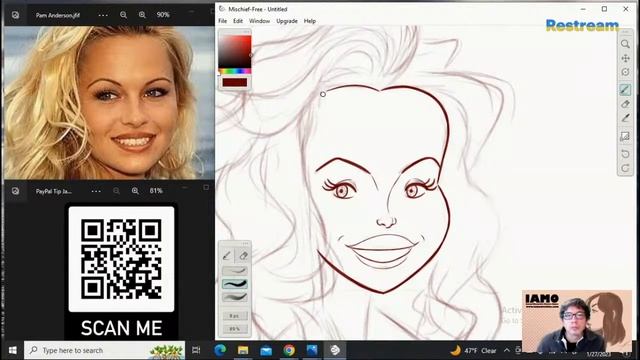Click the QR code image
Screen dimensions: 640x360
click(121, 259)
